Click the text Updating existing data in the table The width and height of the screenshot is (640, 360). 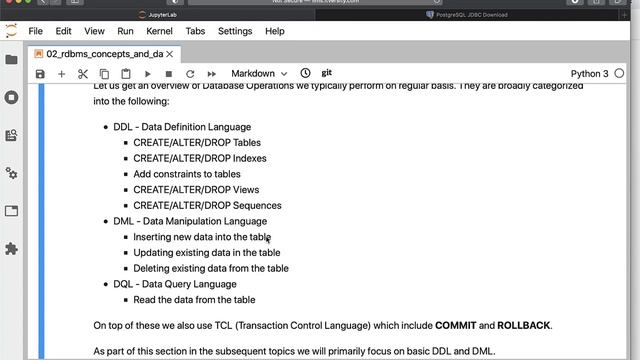coord(207,253)
